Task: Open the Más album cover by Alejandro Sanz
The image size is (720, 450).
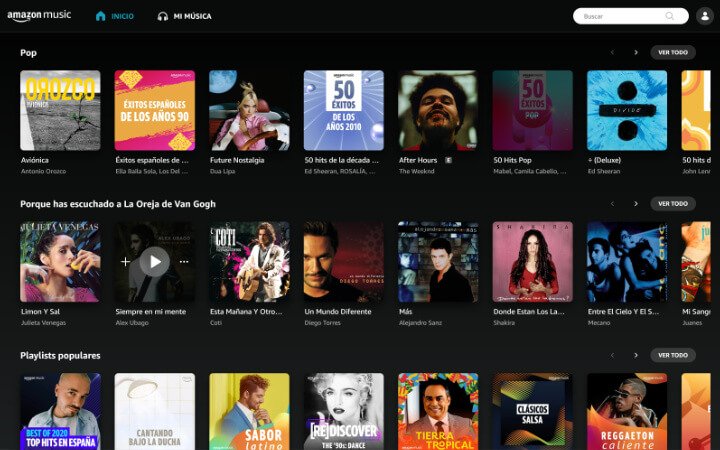Action: (438, 262)
